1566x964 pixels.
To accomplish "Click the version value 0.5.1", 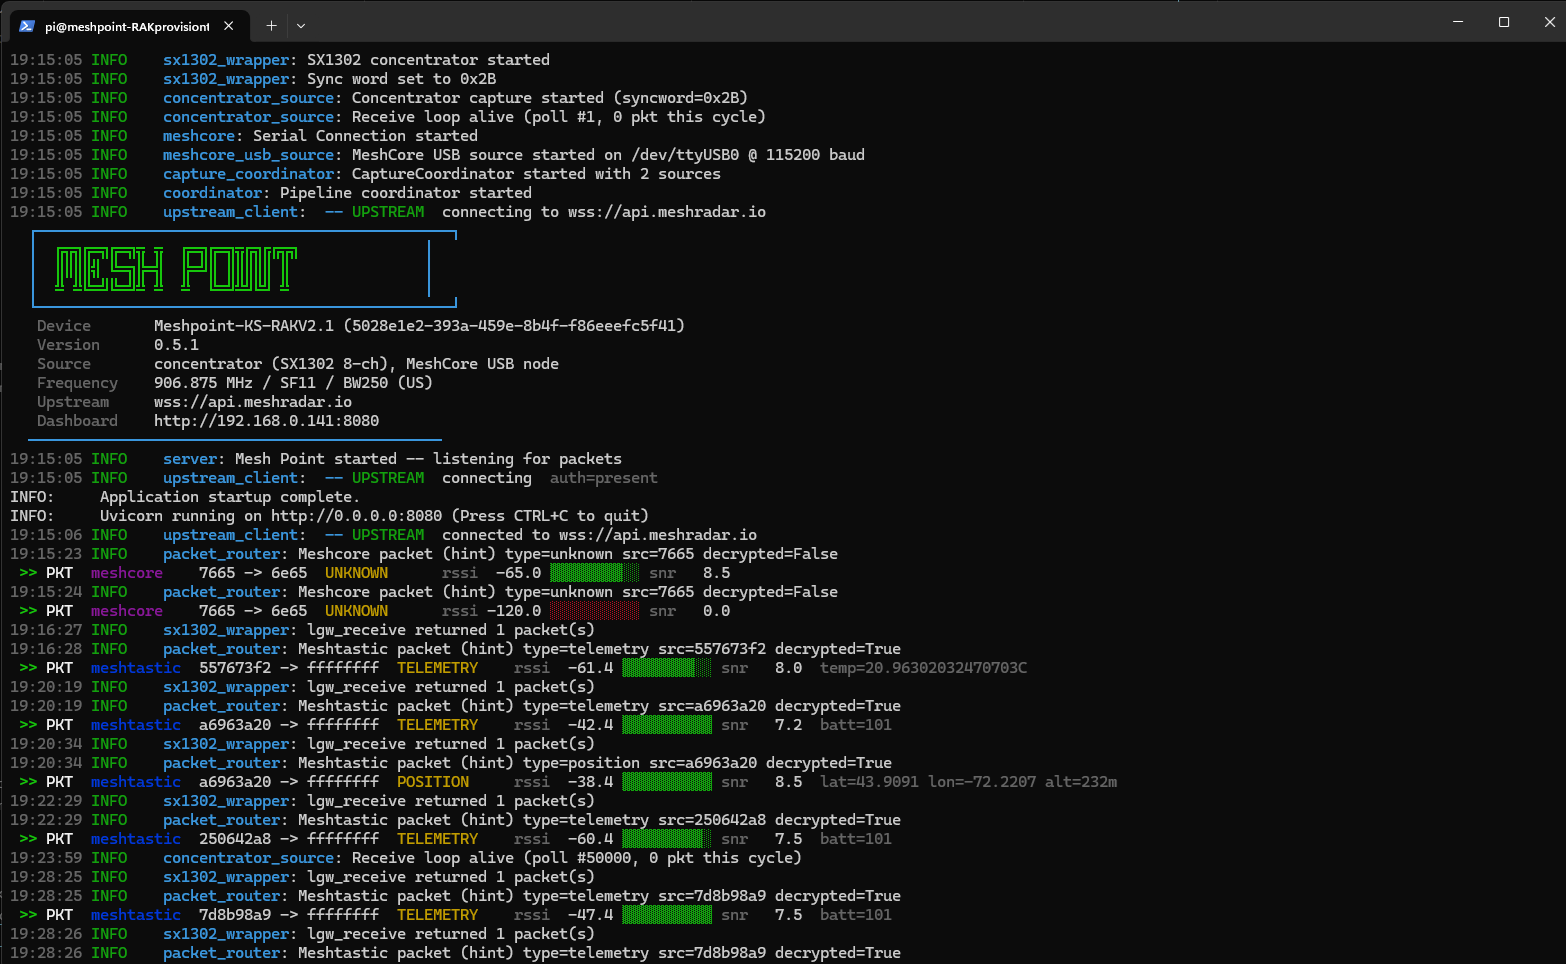I will pos(176,345).
